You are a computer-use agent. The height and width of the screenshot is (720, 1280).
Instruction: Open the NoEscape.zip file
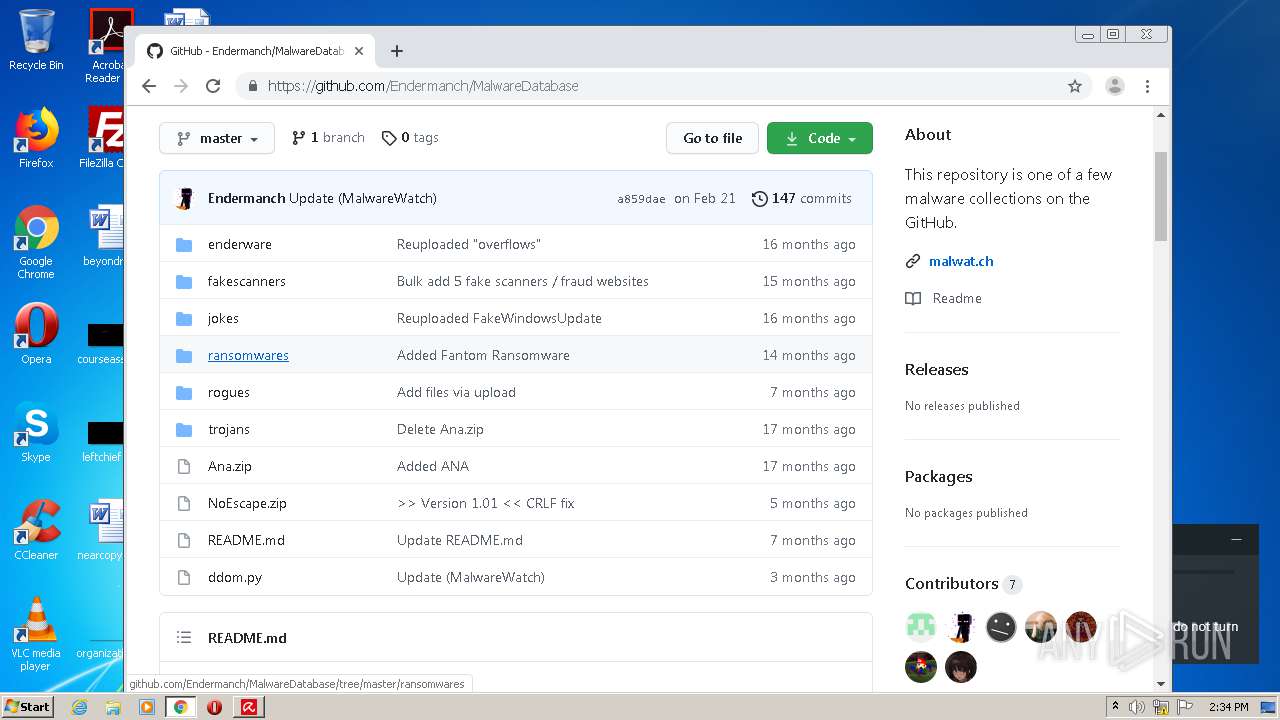pyautogui.click(x=247, y=503)
